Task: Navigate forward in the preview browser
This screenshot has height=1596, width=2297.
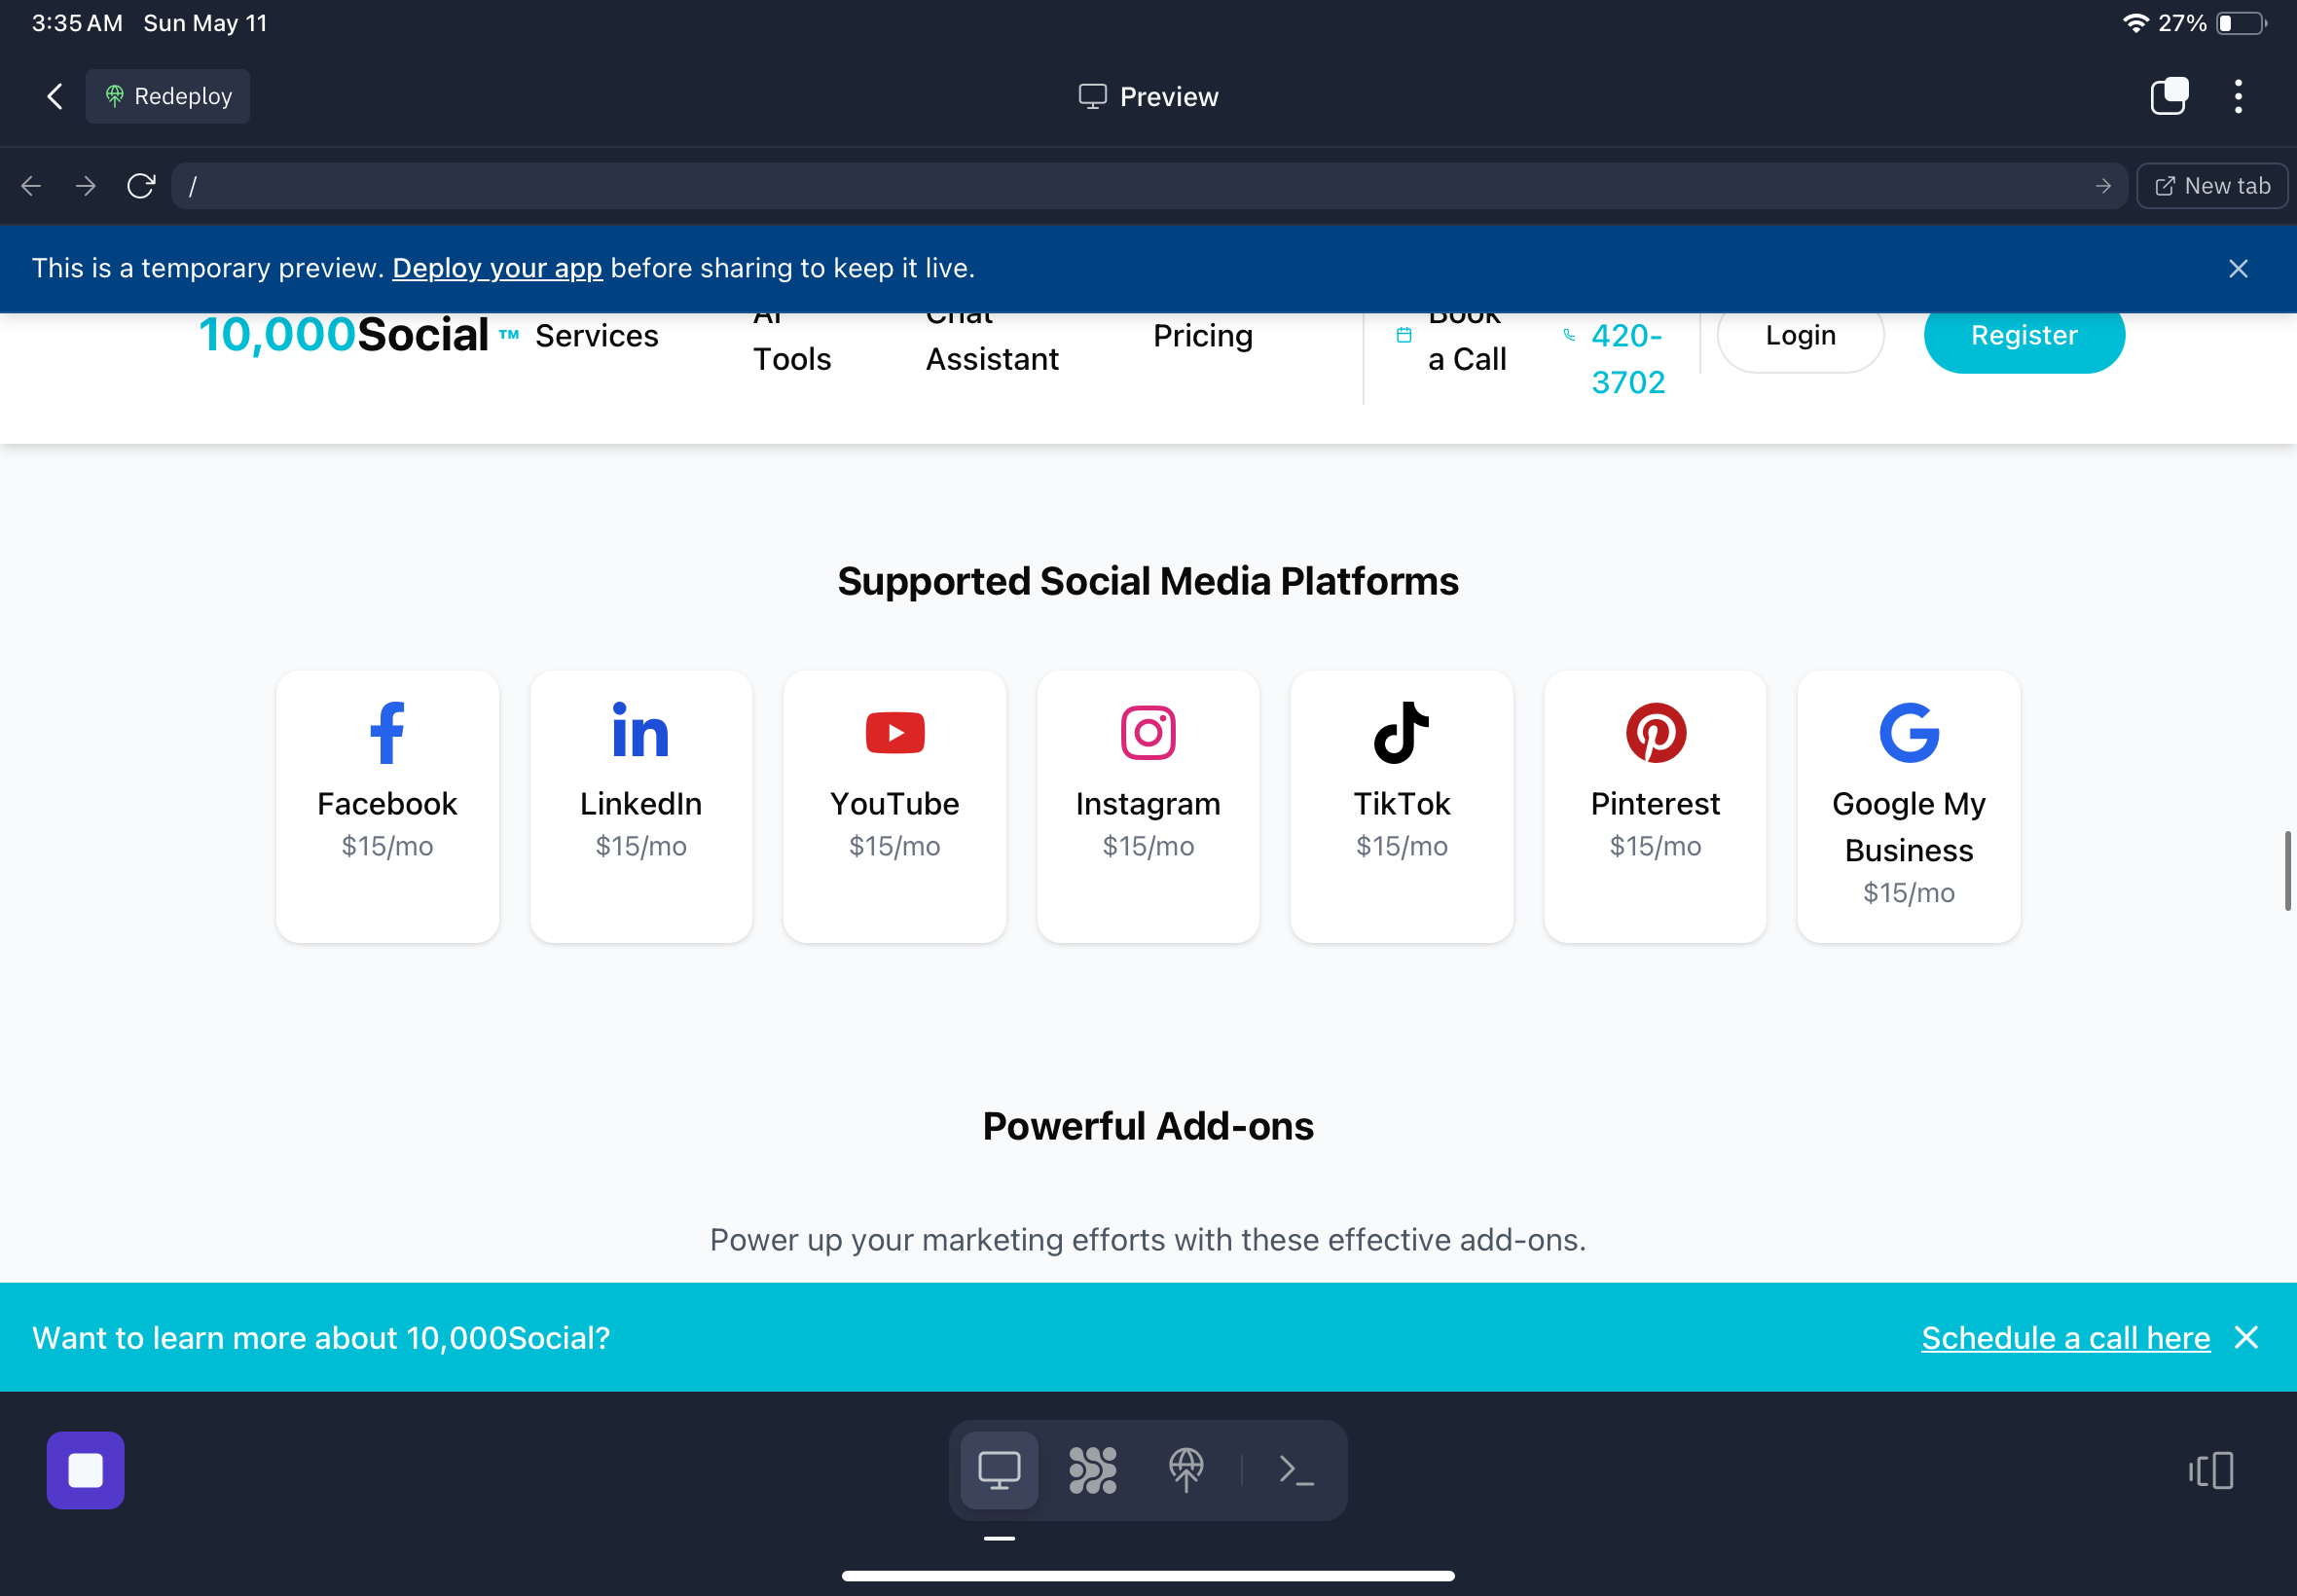Action: click(86, 186)
